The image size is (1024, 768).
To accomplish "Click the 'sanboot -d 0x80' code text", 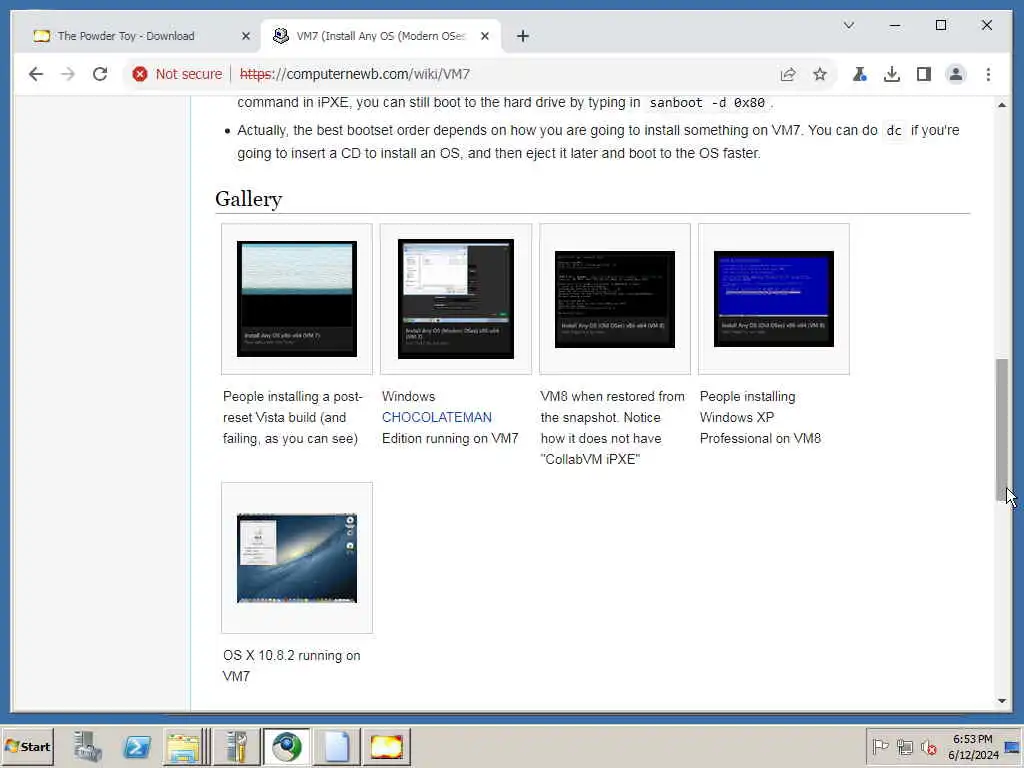I will (x=707, y=103).
